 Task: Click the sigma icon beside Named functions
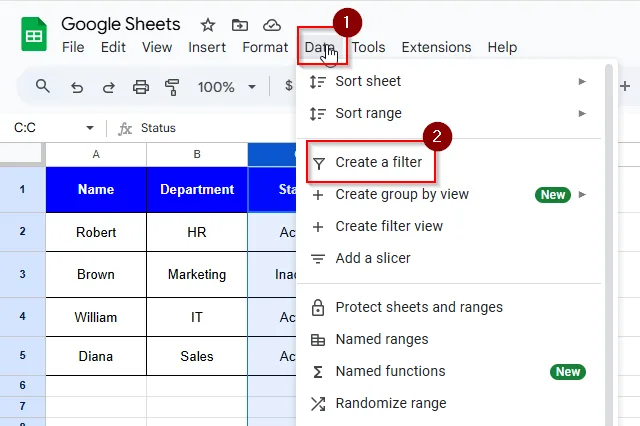pyautogui.click(x=318, y=372)
